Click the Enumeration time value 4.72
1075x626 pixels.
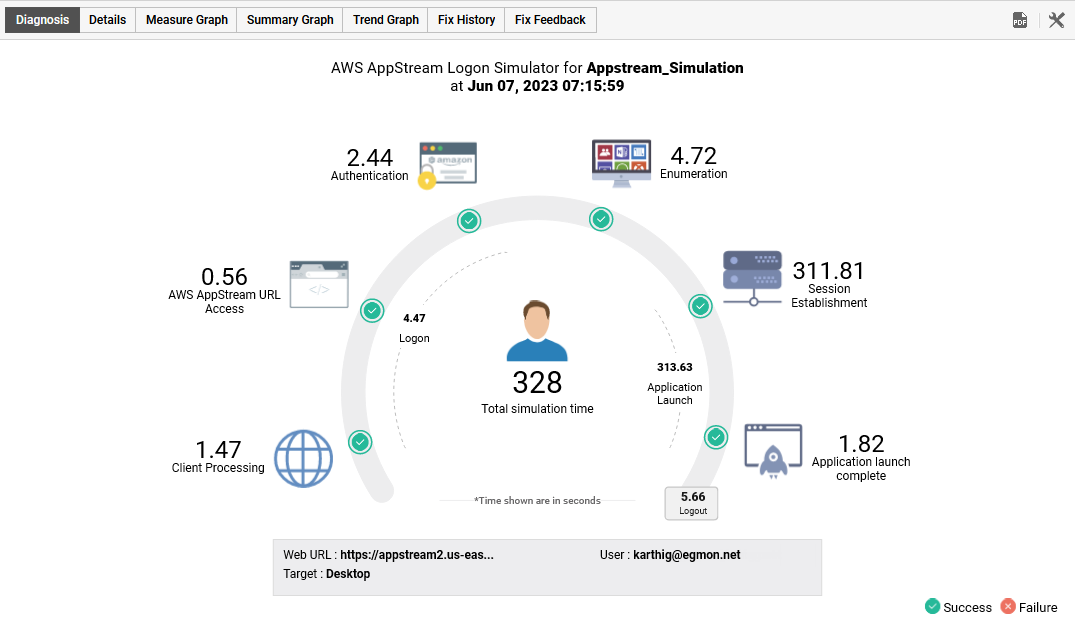694,156
